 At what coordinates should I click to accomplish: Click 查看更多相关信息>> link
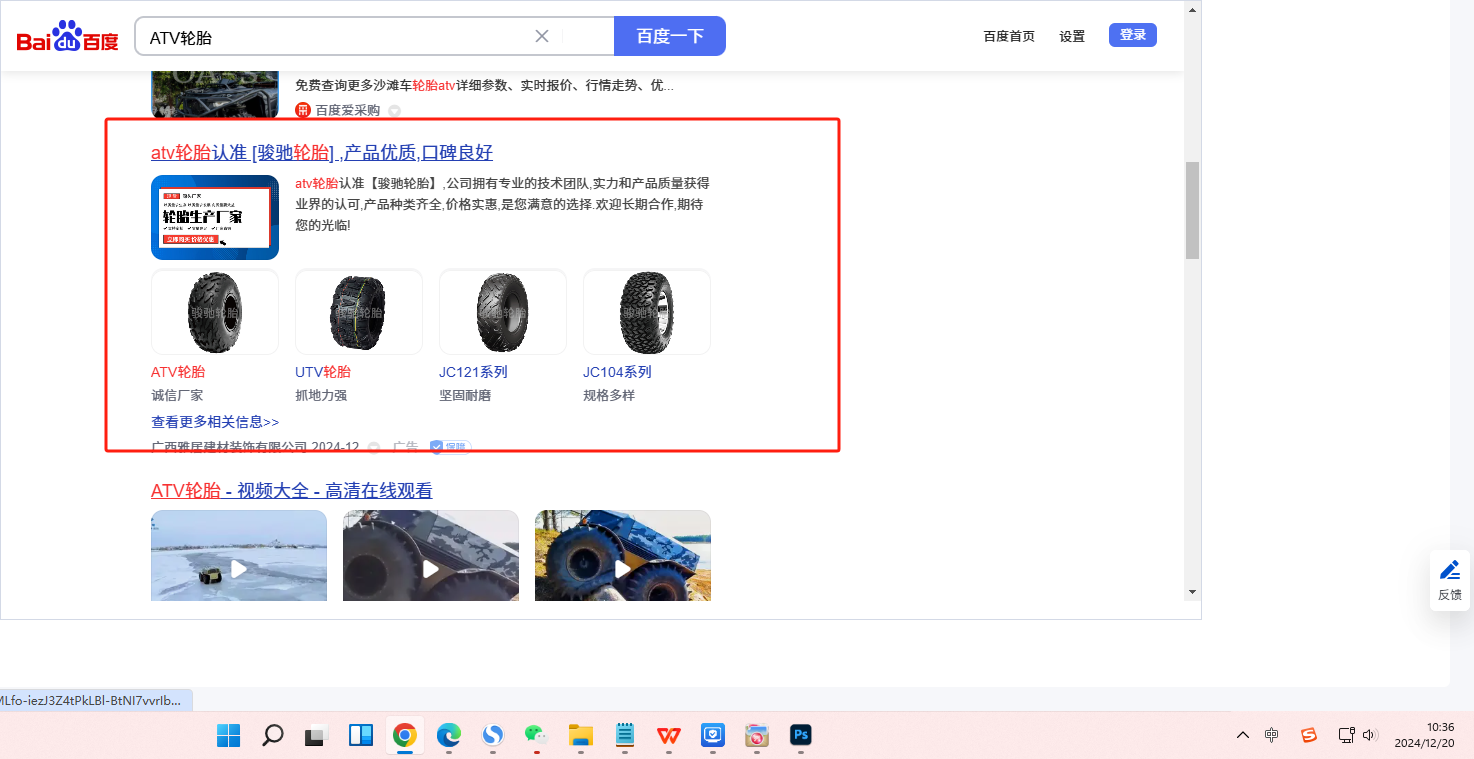tap(215, 422)
